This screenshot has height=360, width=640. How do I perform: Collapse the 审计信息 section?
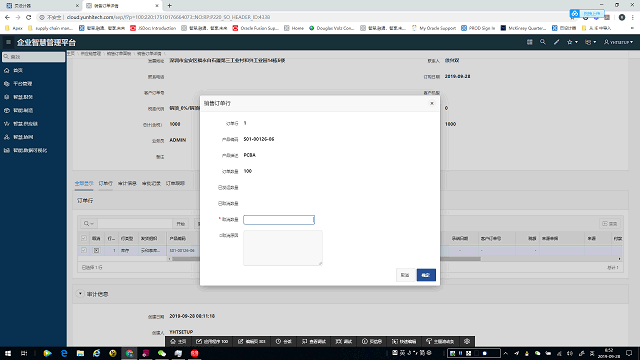click(x=80, y=294)
